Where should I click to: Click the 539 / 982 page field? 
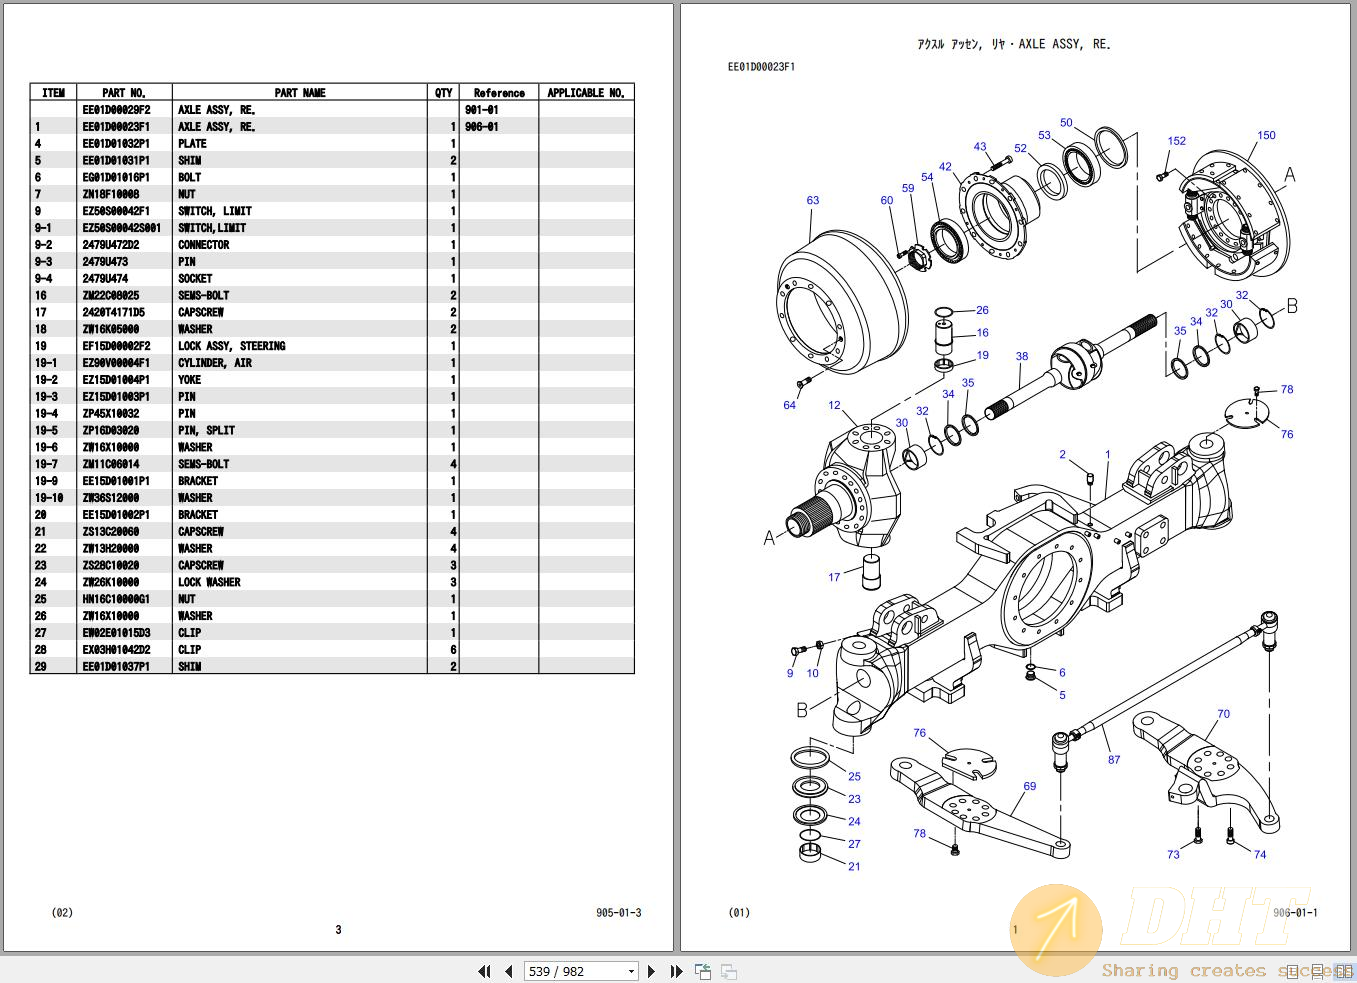(x=581, y=971)
